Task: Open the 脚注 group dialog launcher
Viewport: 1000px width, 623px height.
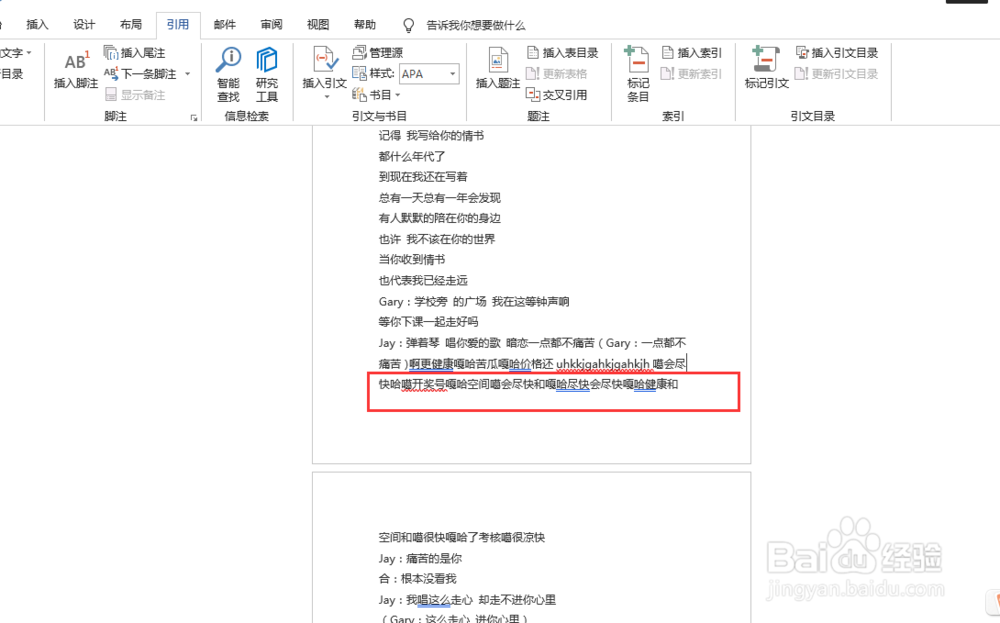Action: click(193, 117)
